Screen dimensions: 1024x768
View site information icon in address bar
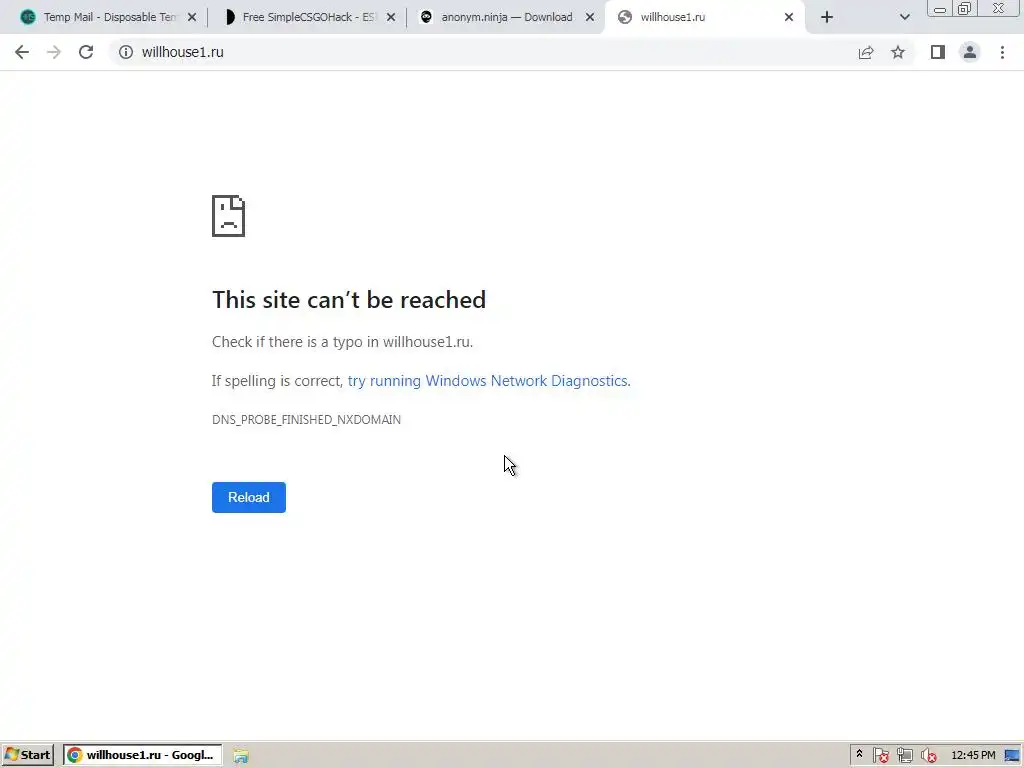coord(125,52)
